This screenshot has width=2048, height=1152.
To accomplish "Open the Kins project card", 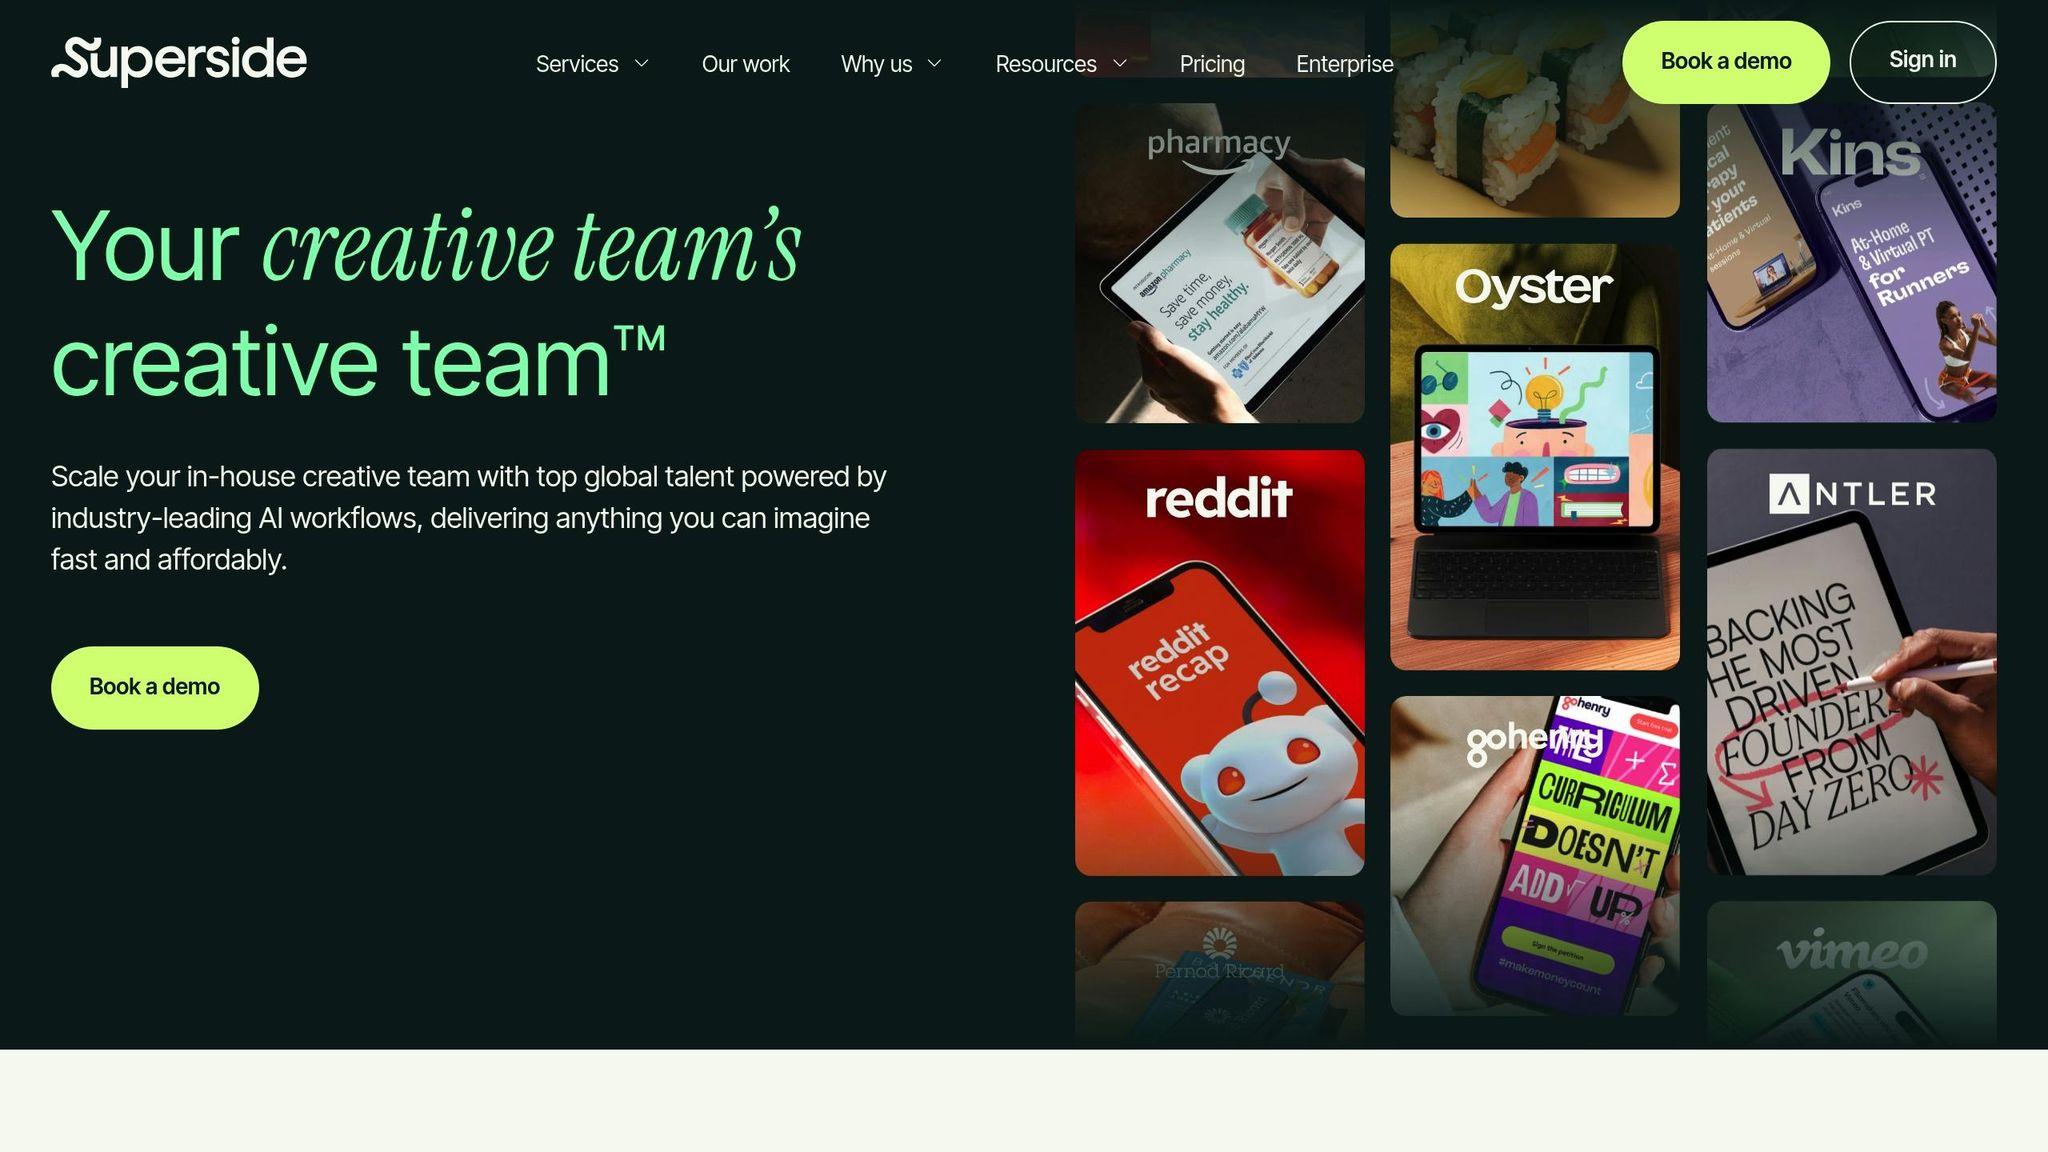I will (1852, 263).
